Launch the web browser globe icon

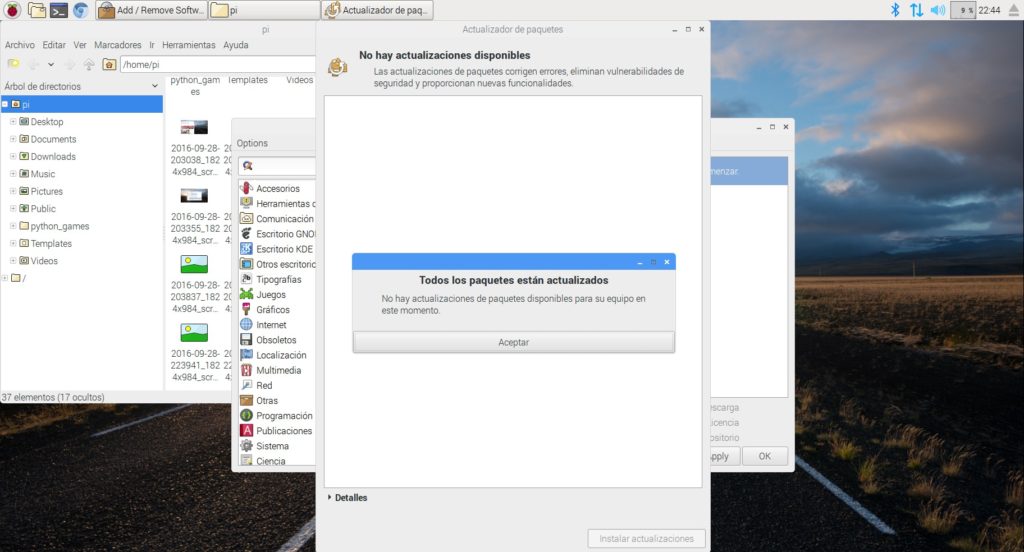(80, 10)
